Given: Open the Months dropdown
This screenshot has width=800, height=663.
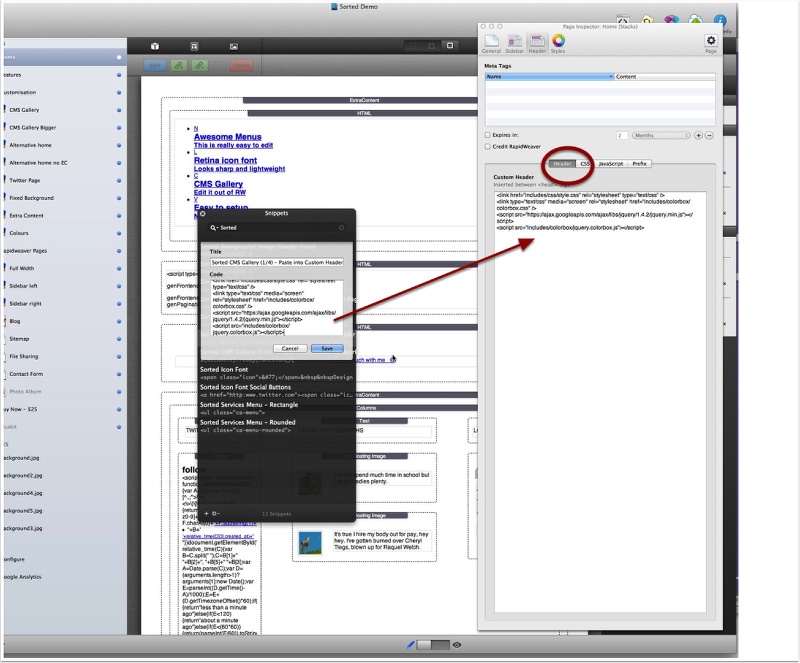Looking at the screenshot, I should pyautogui.click(x=661, y=135).
